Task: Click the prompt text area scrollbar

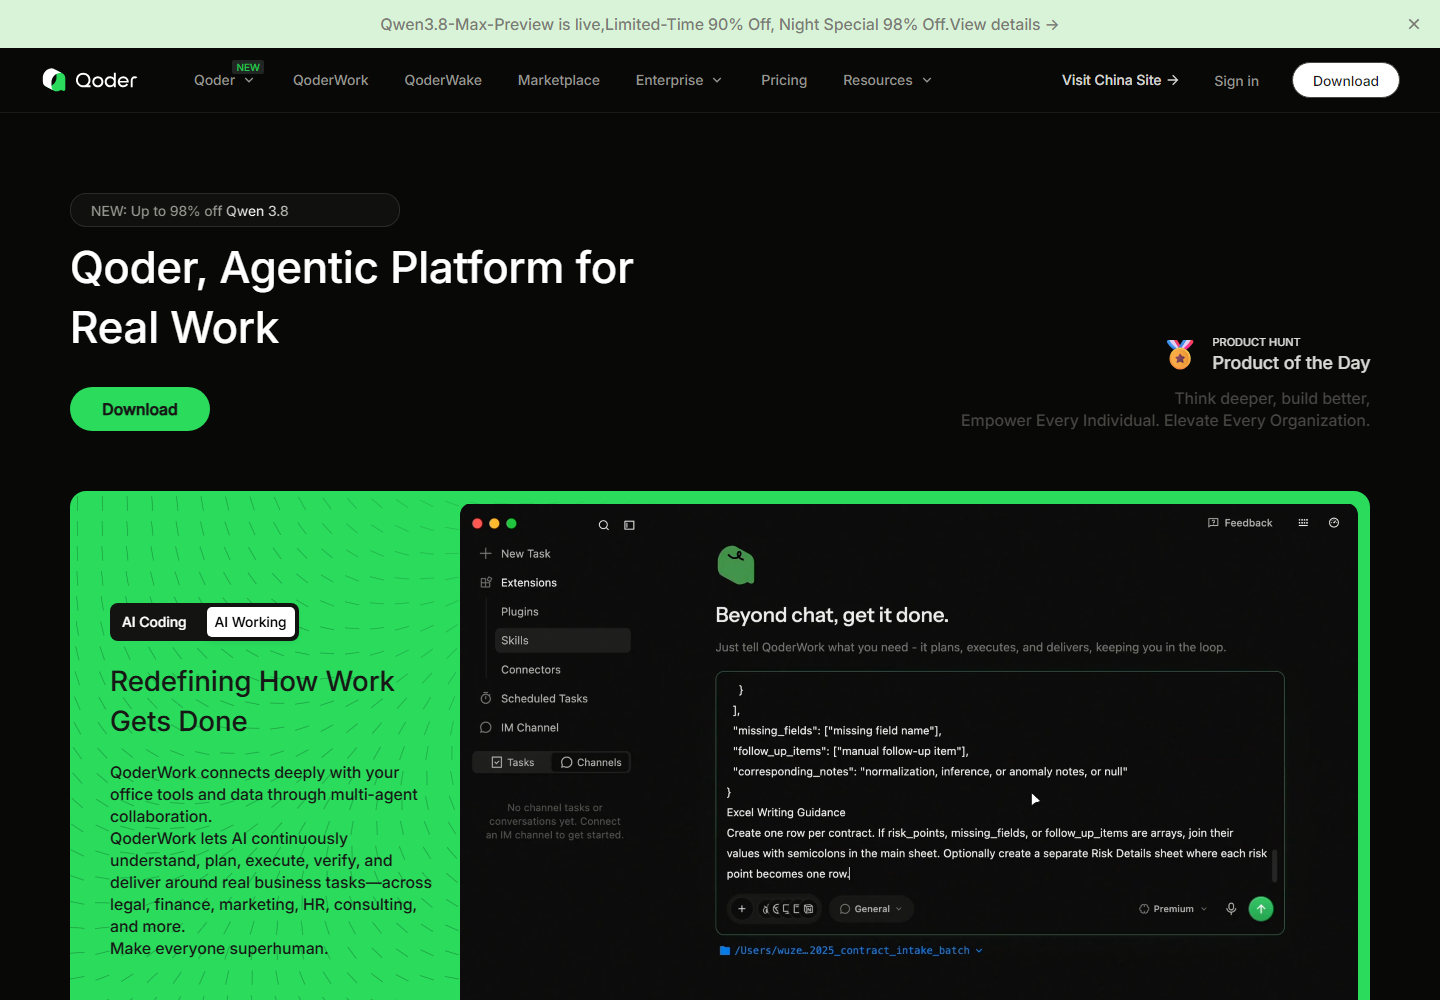Action: point(1274,865)
